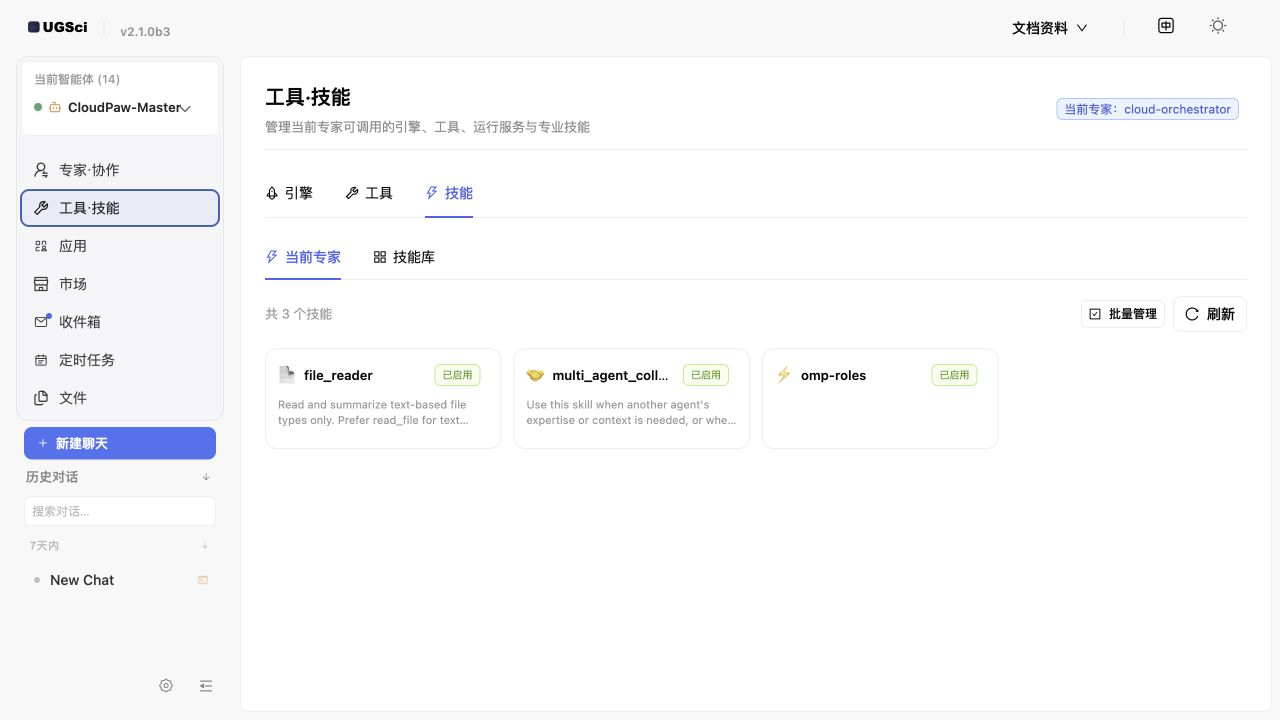This screenshot has width=1280, height=720.
Task: Collapse the 历史对话 section arrow
Action: click(x=206, y=477)
